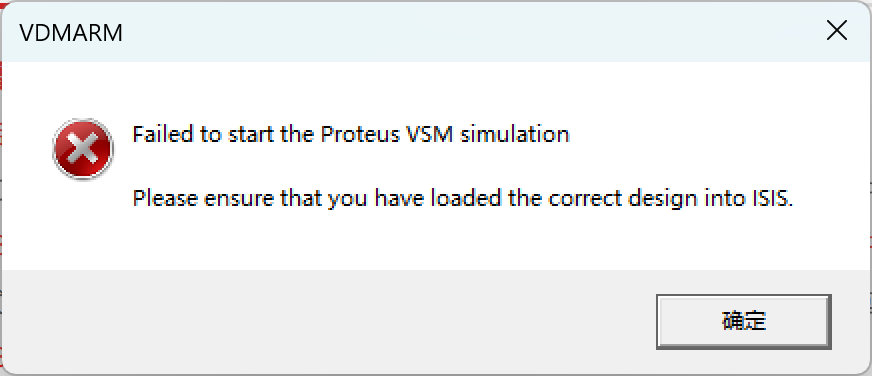This screenshot has width=872, height=376.
Task: Click the 'Failed to start' message line
Action: point(350,135)
